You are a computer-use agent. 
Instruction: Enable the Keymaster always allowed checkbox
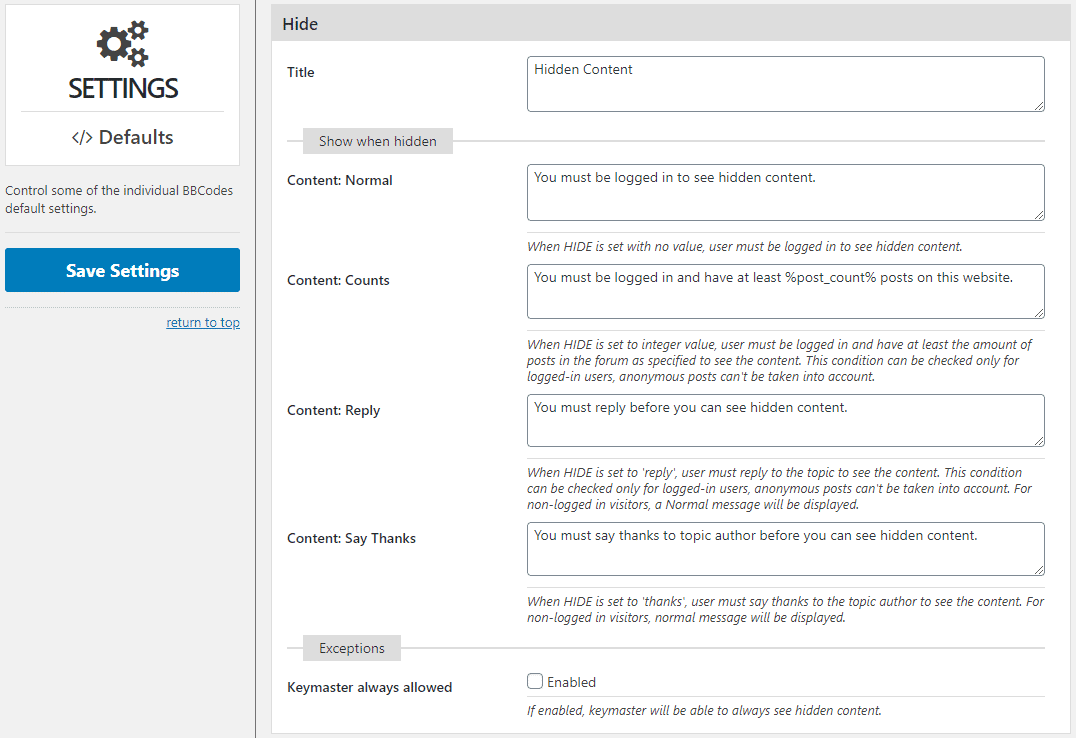click(535, 681)
